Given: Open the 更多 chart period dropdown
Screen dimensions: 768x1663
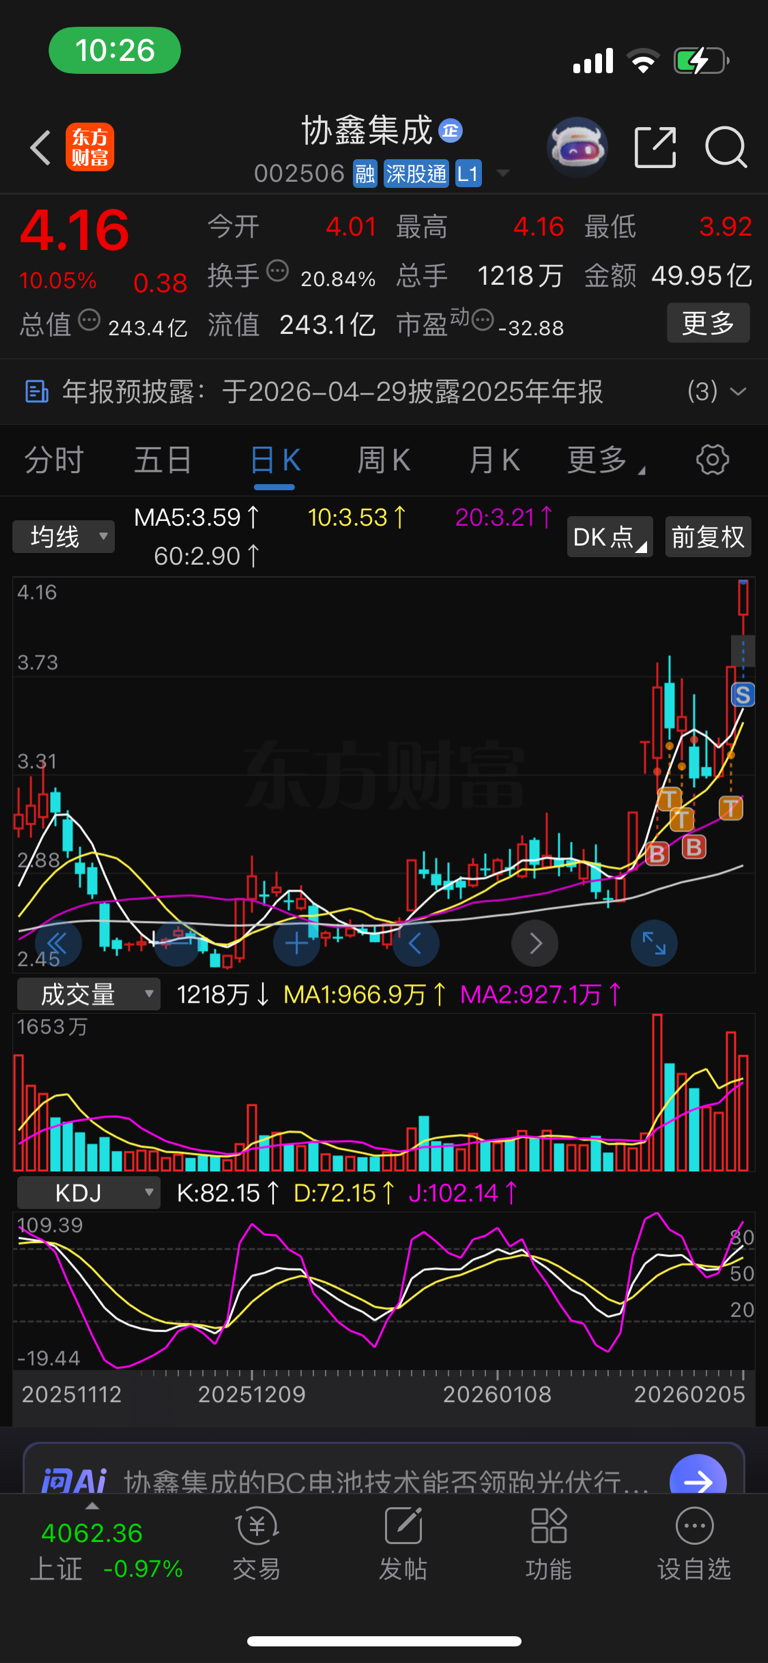Looking at the screenshot, I should tap(606, 460).
